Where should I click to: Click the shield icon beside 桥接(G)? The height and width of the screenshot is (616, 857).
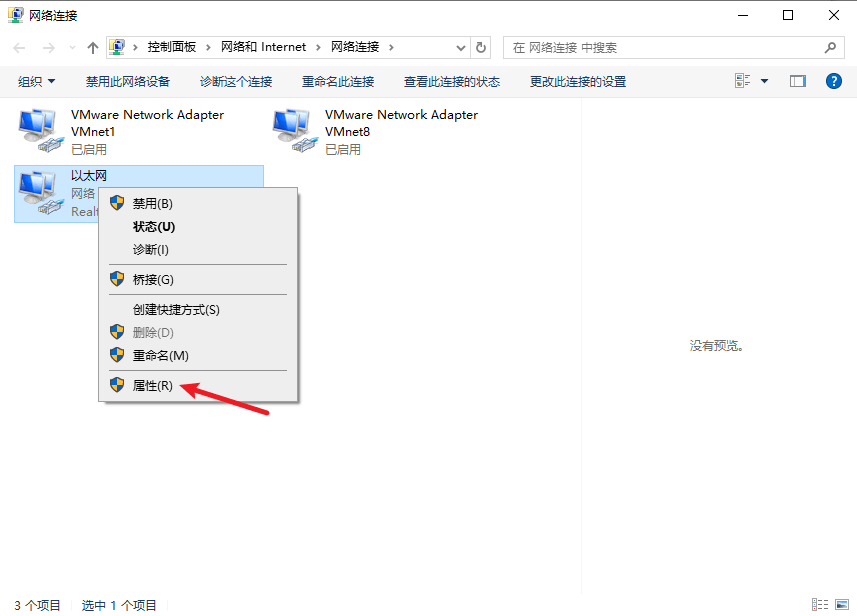tap(117, 278)
